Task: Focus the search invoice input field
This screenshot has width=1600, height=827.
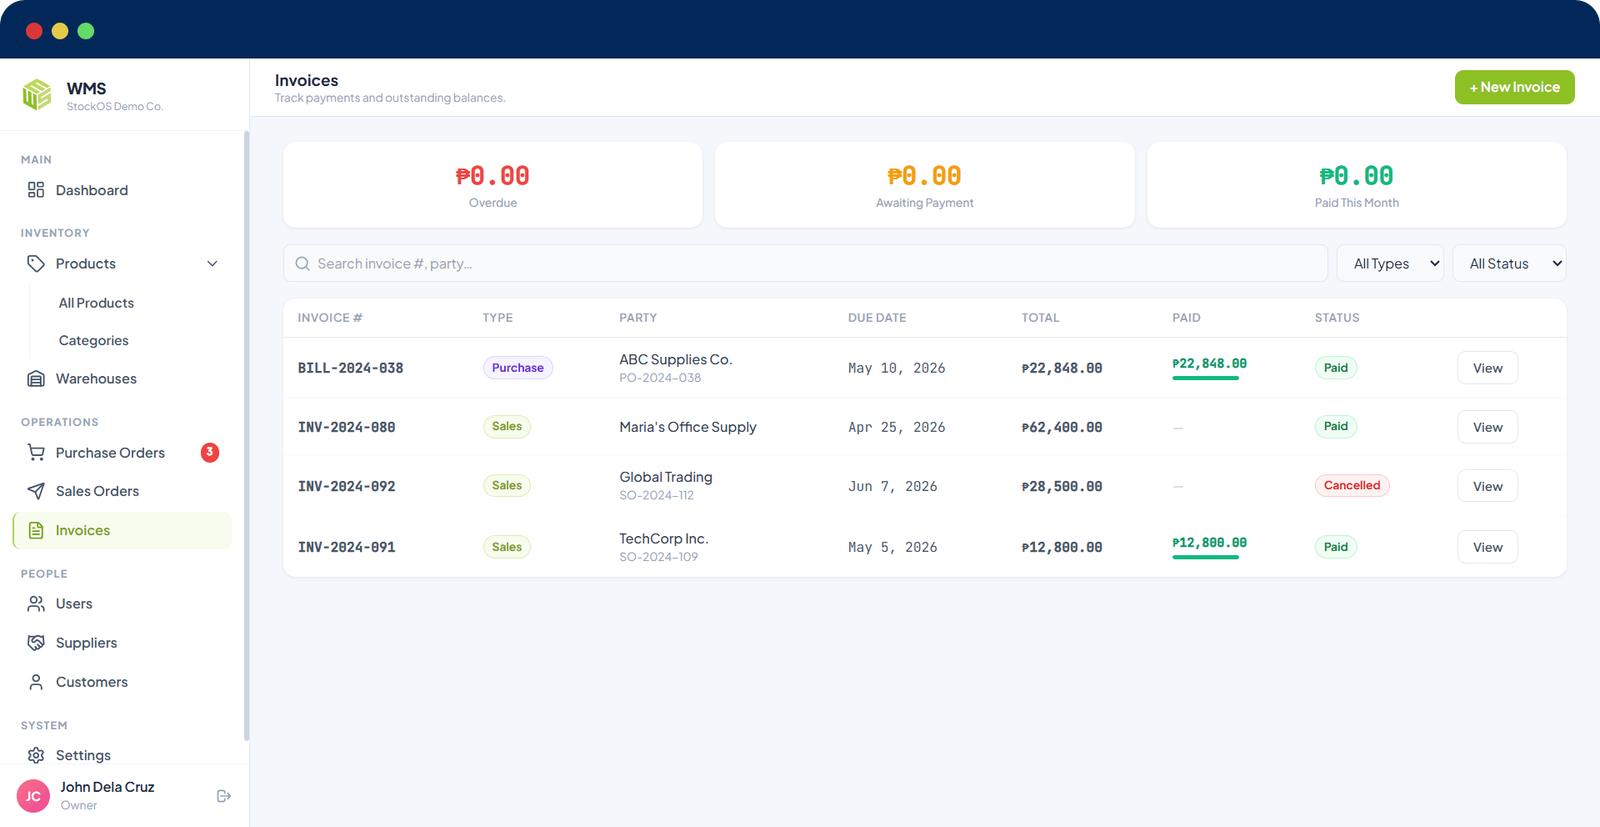Action: tap(805, 264)
